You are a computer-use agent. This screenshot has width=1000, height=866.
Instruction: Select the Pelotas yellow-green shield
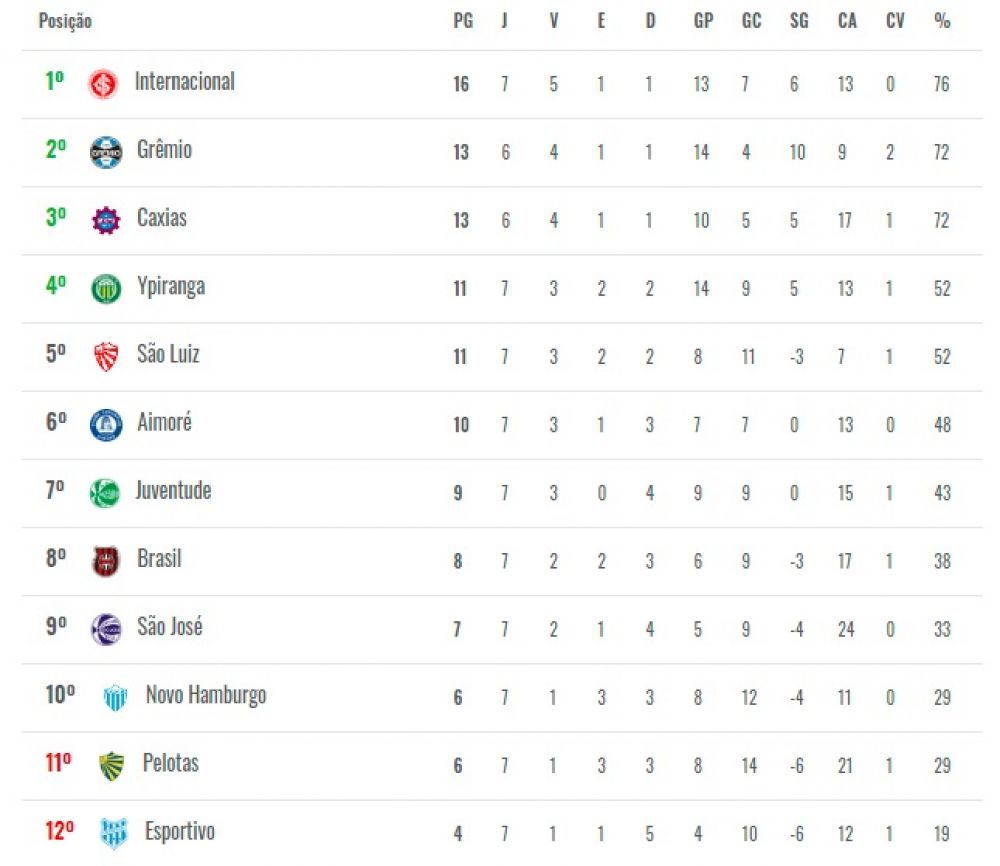pyautogui.click(x=112, y=766)
